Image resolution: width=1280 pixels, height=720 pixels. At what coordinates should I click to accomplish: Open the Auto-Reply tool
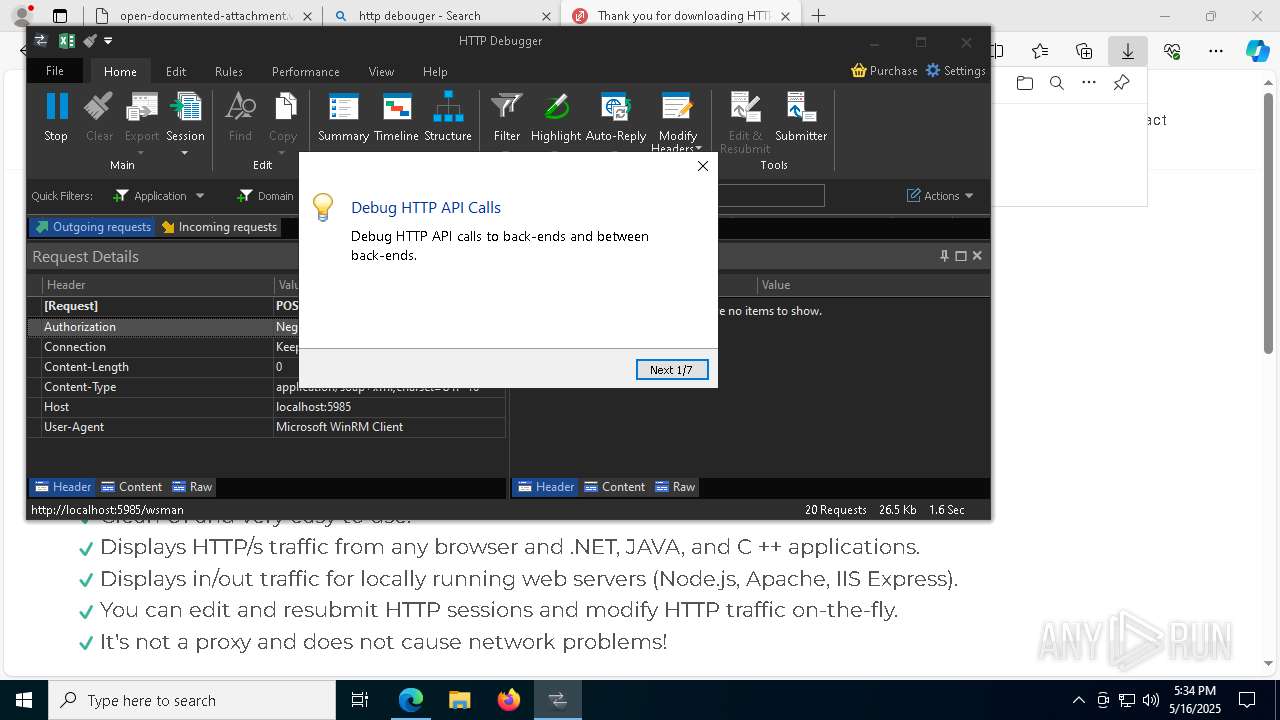click(x=616, y=116)
